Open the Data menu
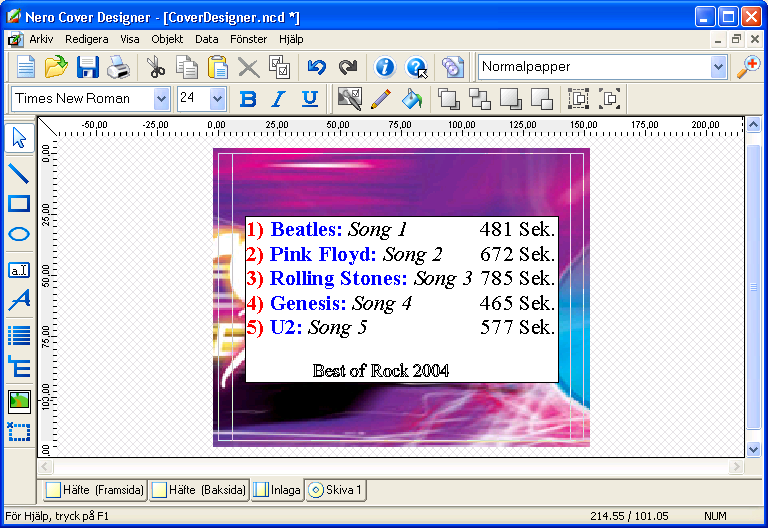 (207, 39)
